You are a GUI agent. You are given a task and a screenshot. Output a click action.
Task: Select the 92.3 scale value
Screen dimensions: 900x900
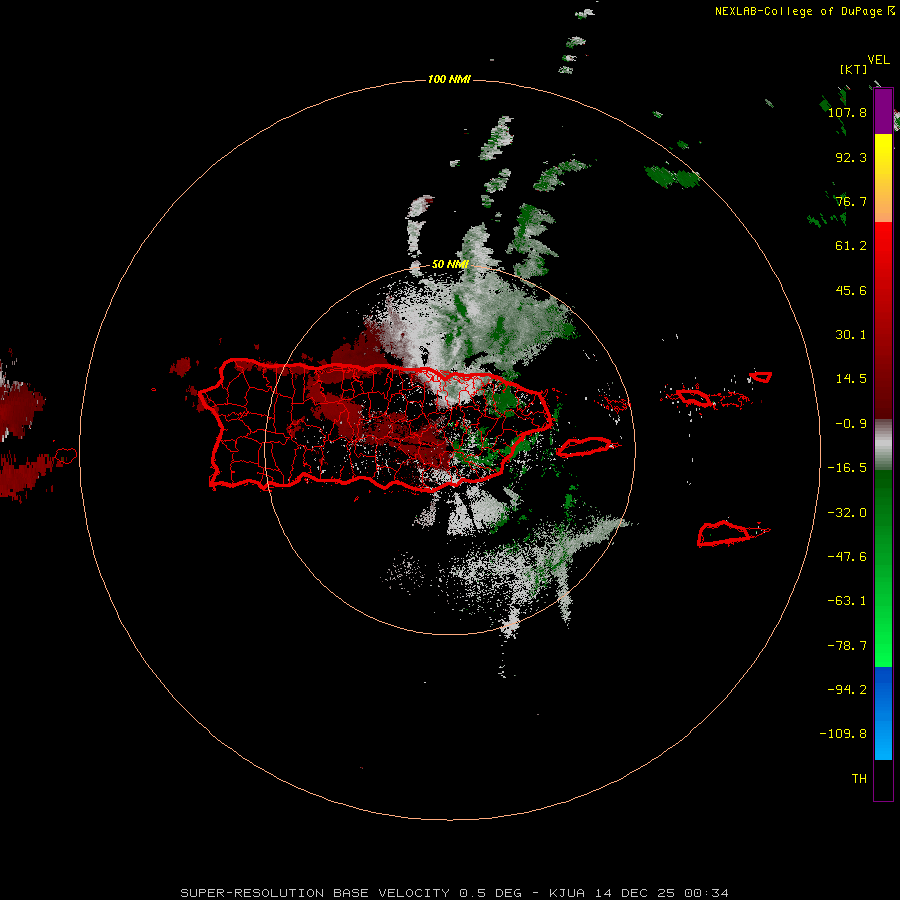point(851,157)
